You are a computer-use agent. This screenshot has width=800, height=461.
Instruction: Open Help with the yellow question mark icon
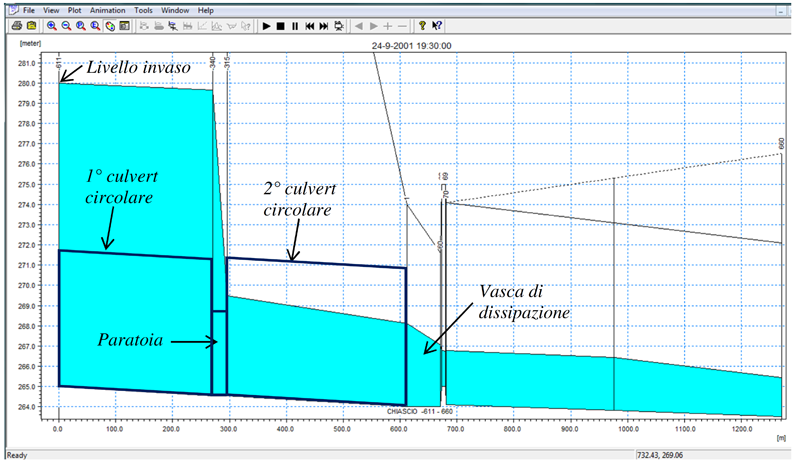(x=422, y=25)
